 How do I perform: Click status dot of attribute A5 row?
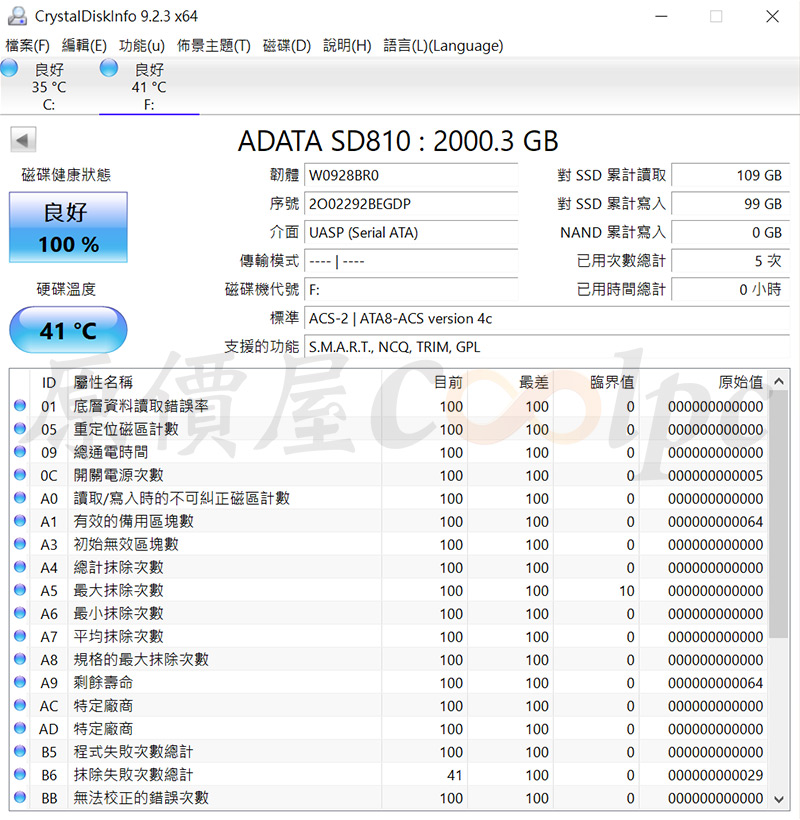pos(20,589)
